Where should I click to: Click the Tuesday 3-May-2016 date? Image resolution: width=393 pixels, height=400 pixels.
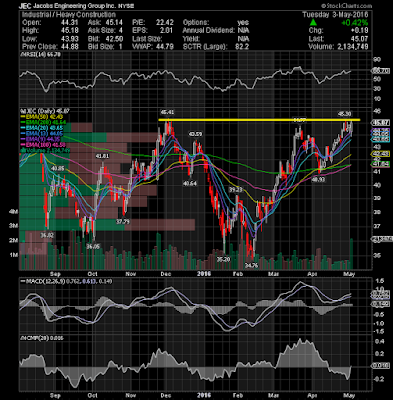pyautogui.click(x=335, y=14)
